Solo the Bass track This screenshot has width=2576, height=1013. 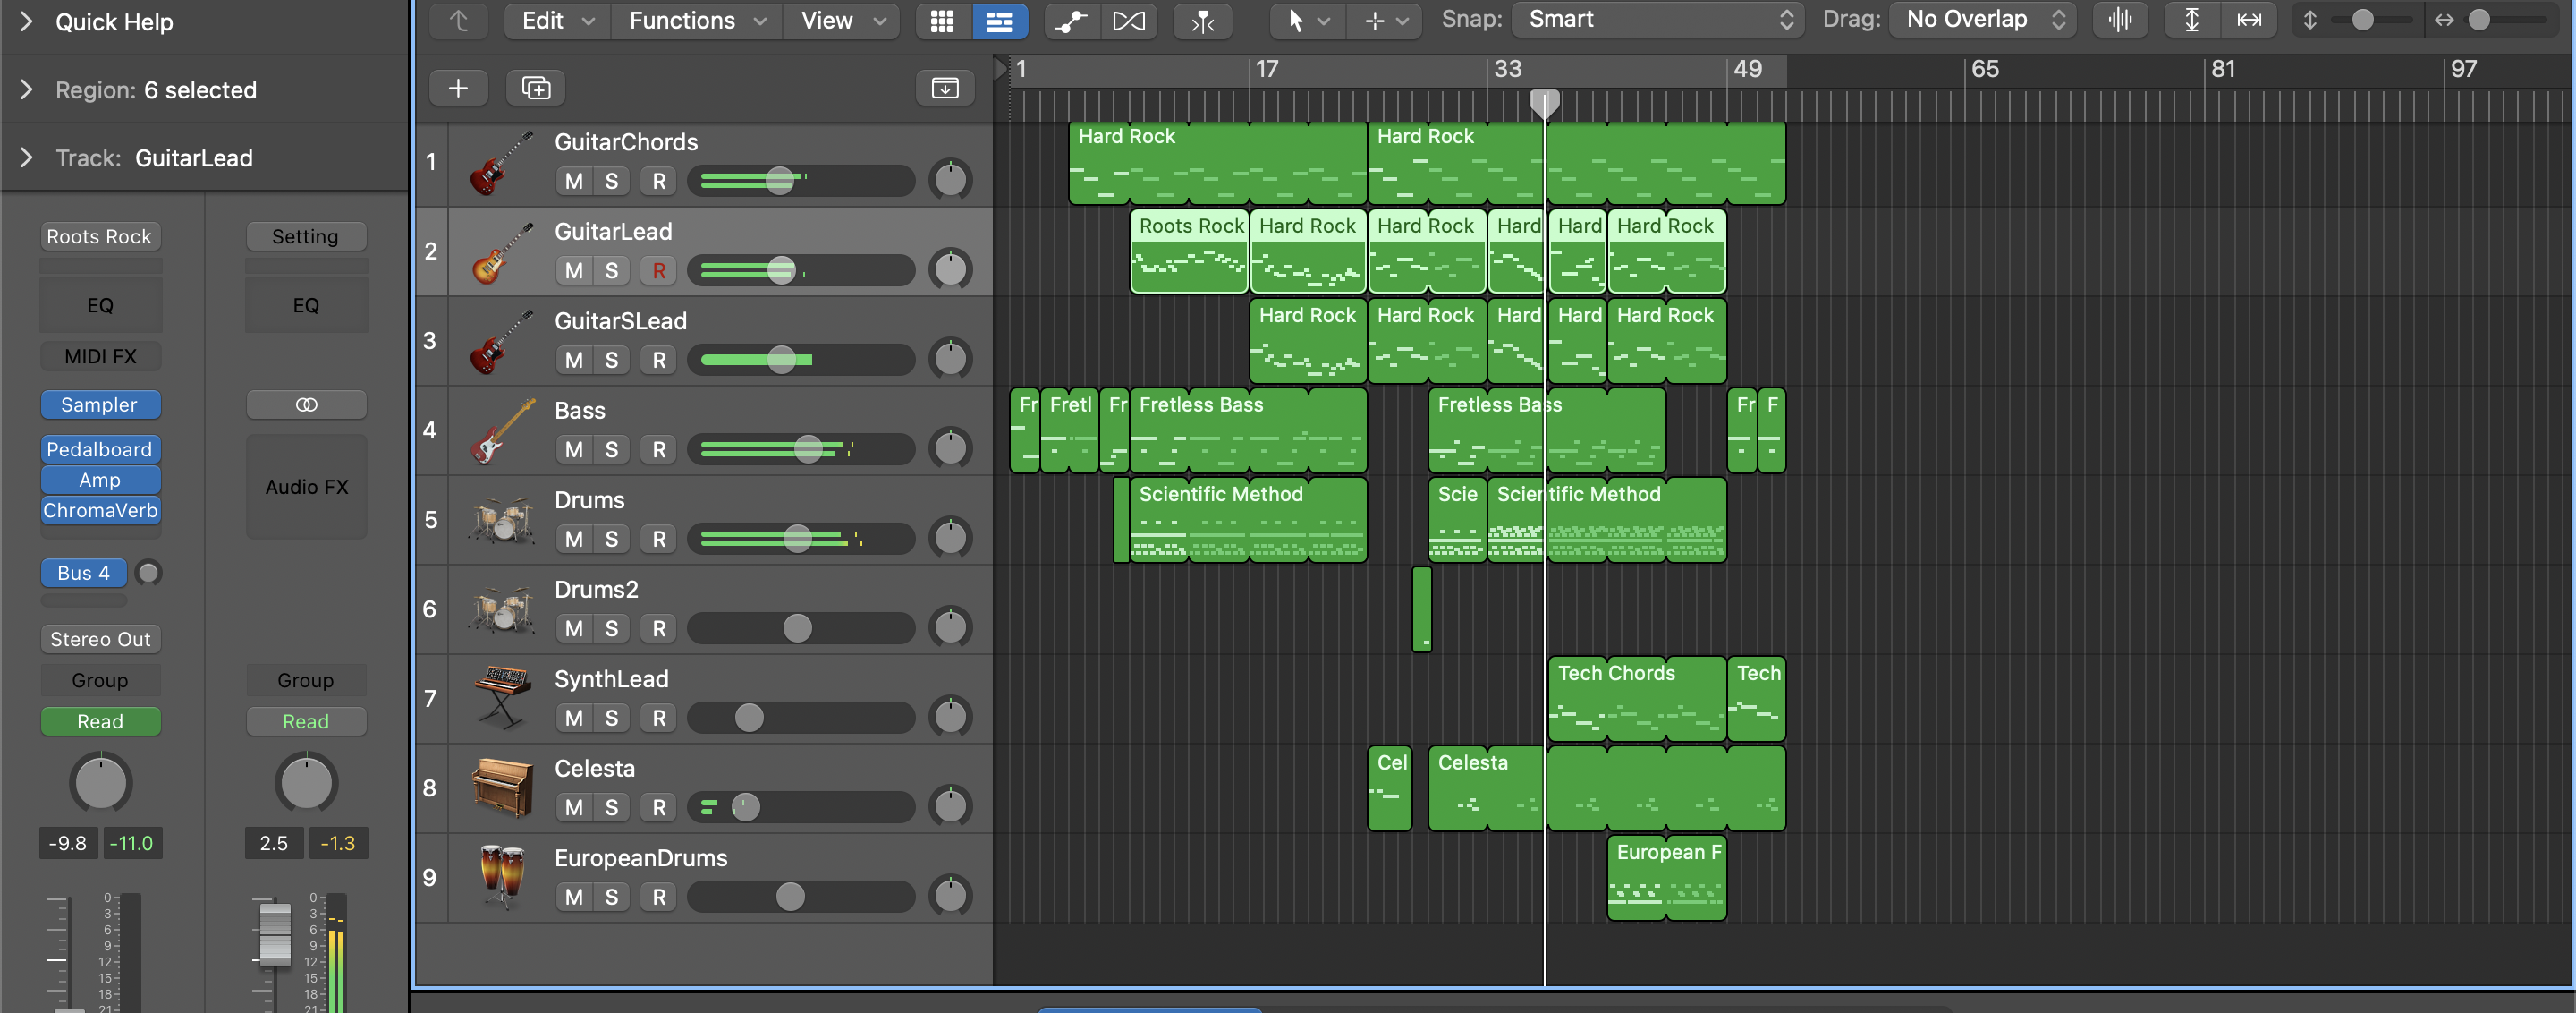point(612,450)
